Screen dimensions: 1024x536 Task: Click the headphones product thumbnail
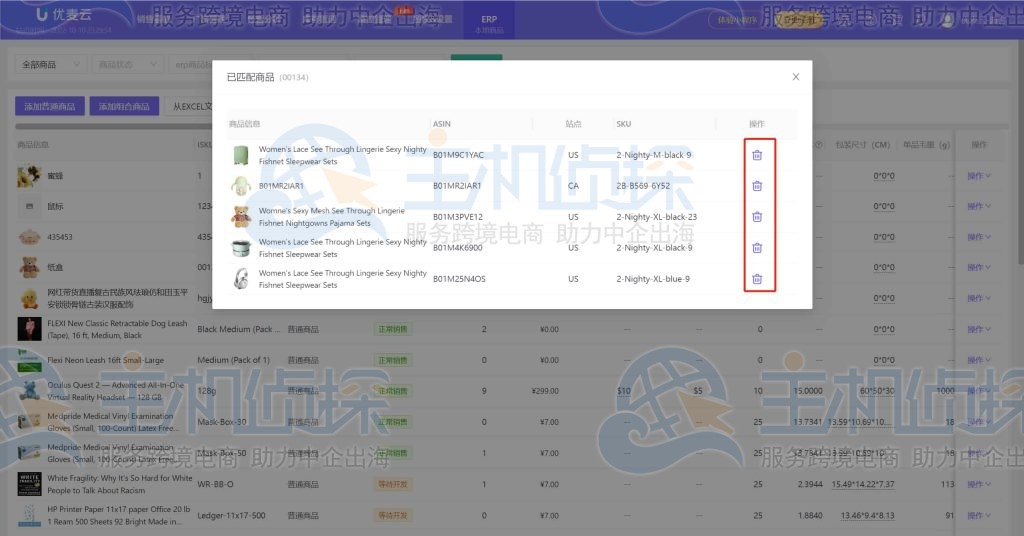(x=240, y=279)
